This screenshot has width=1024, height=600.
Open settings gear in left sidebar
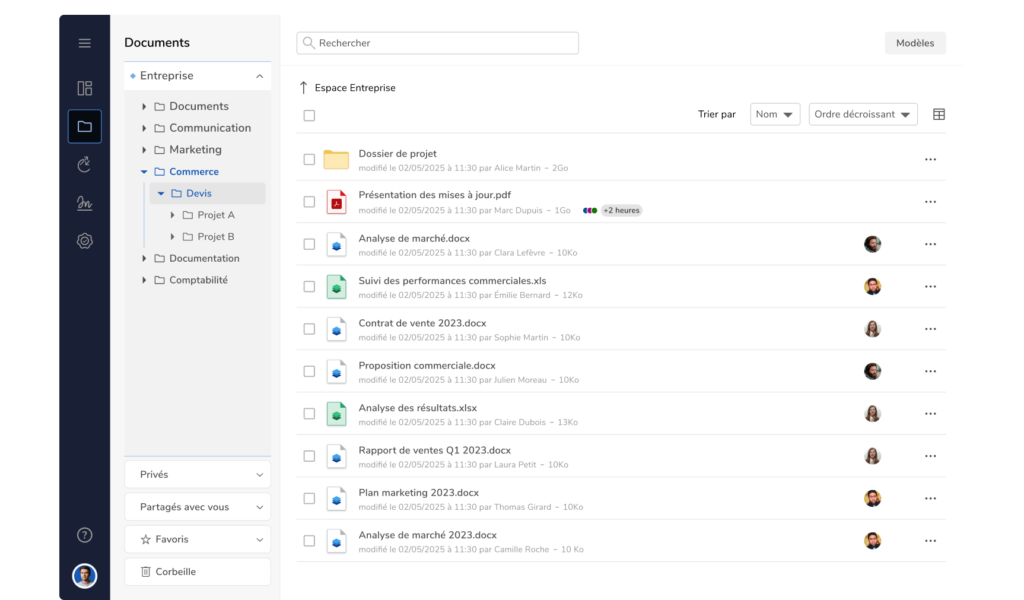coord(85,241)
